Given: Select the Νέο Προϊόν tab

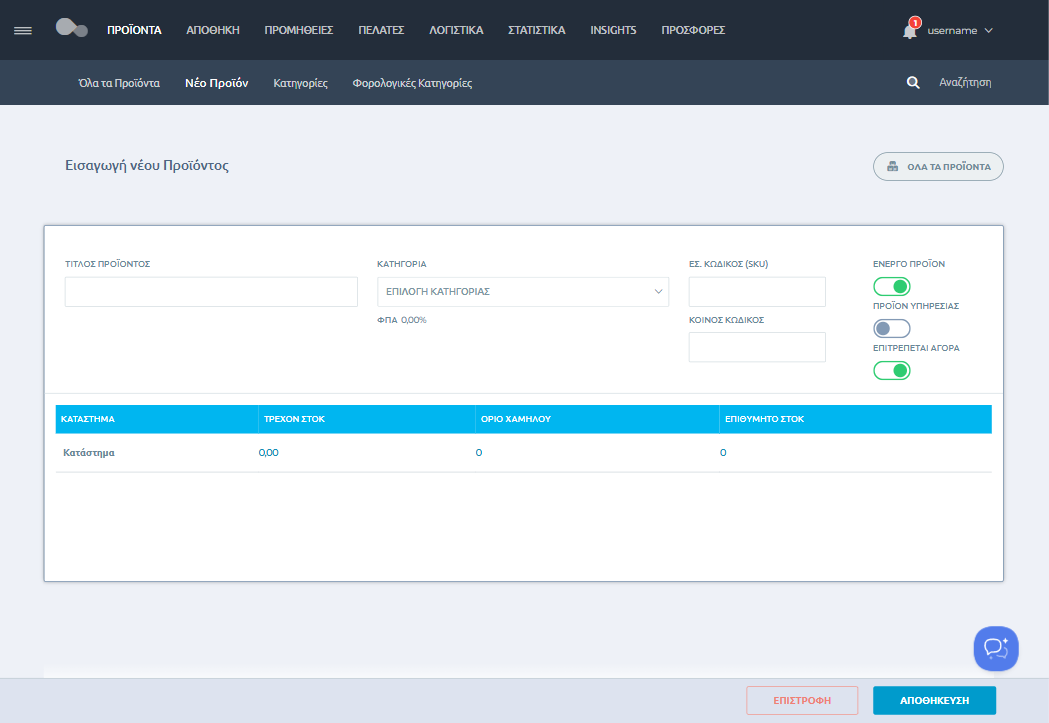Looking at the screenshot, I should coord(217,83).
